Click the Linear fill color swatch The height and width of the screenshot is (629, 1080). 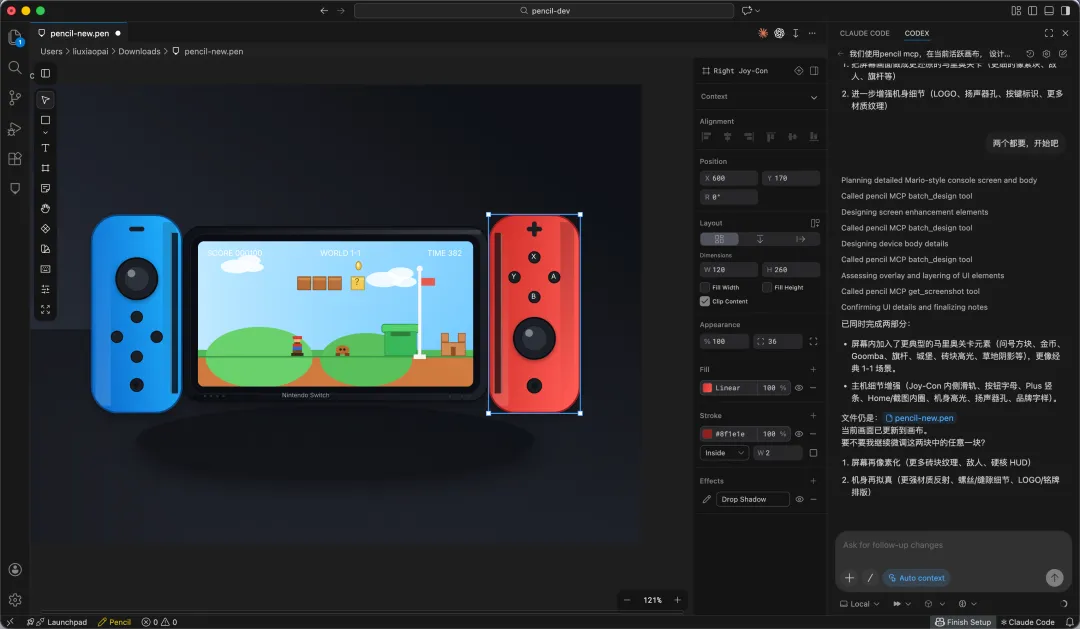(x=707, y=388)
